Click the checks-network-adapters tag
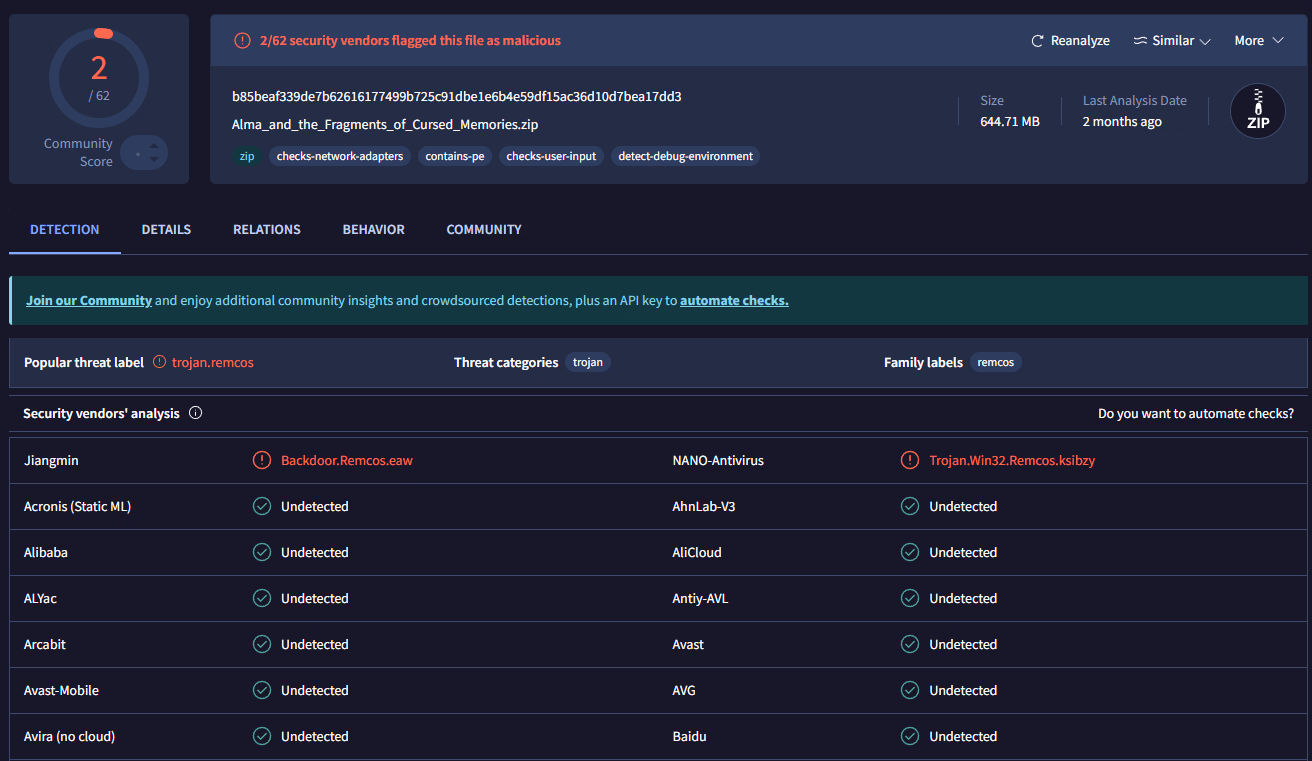The width and height of the screenshot is (1312, 761). 340,156
